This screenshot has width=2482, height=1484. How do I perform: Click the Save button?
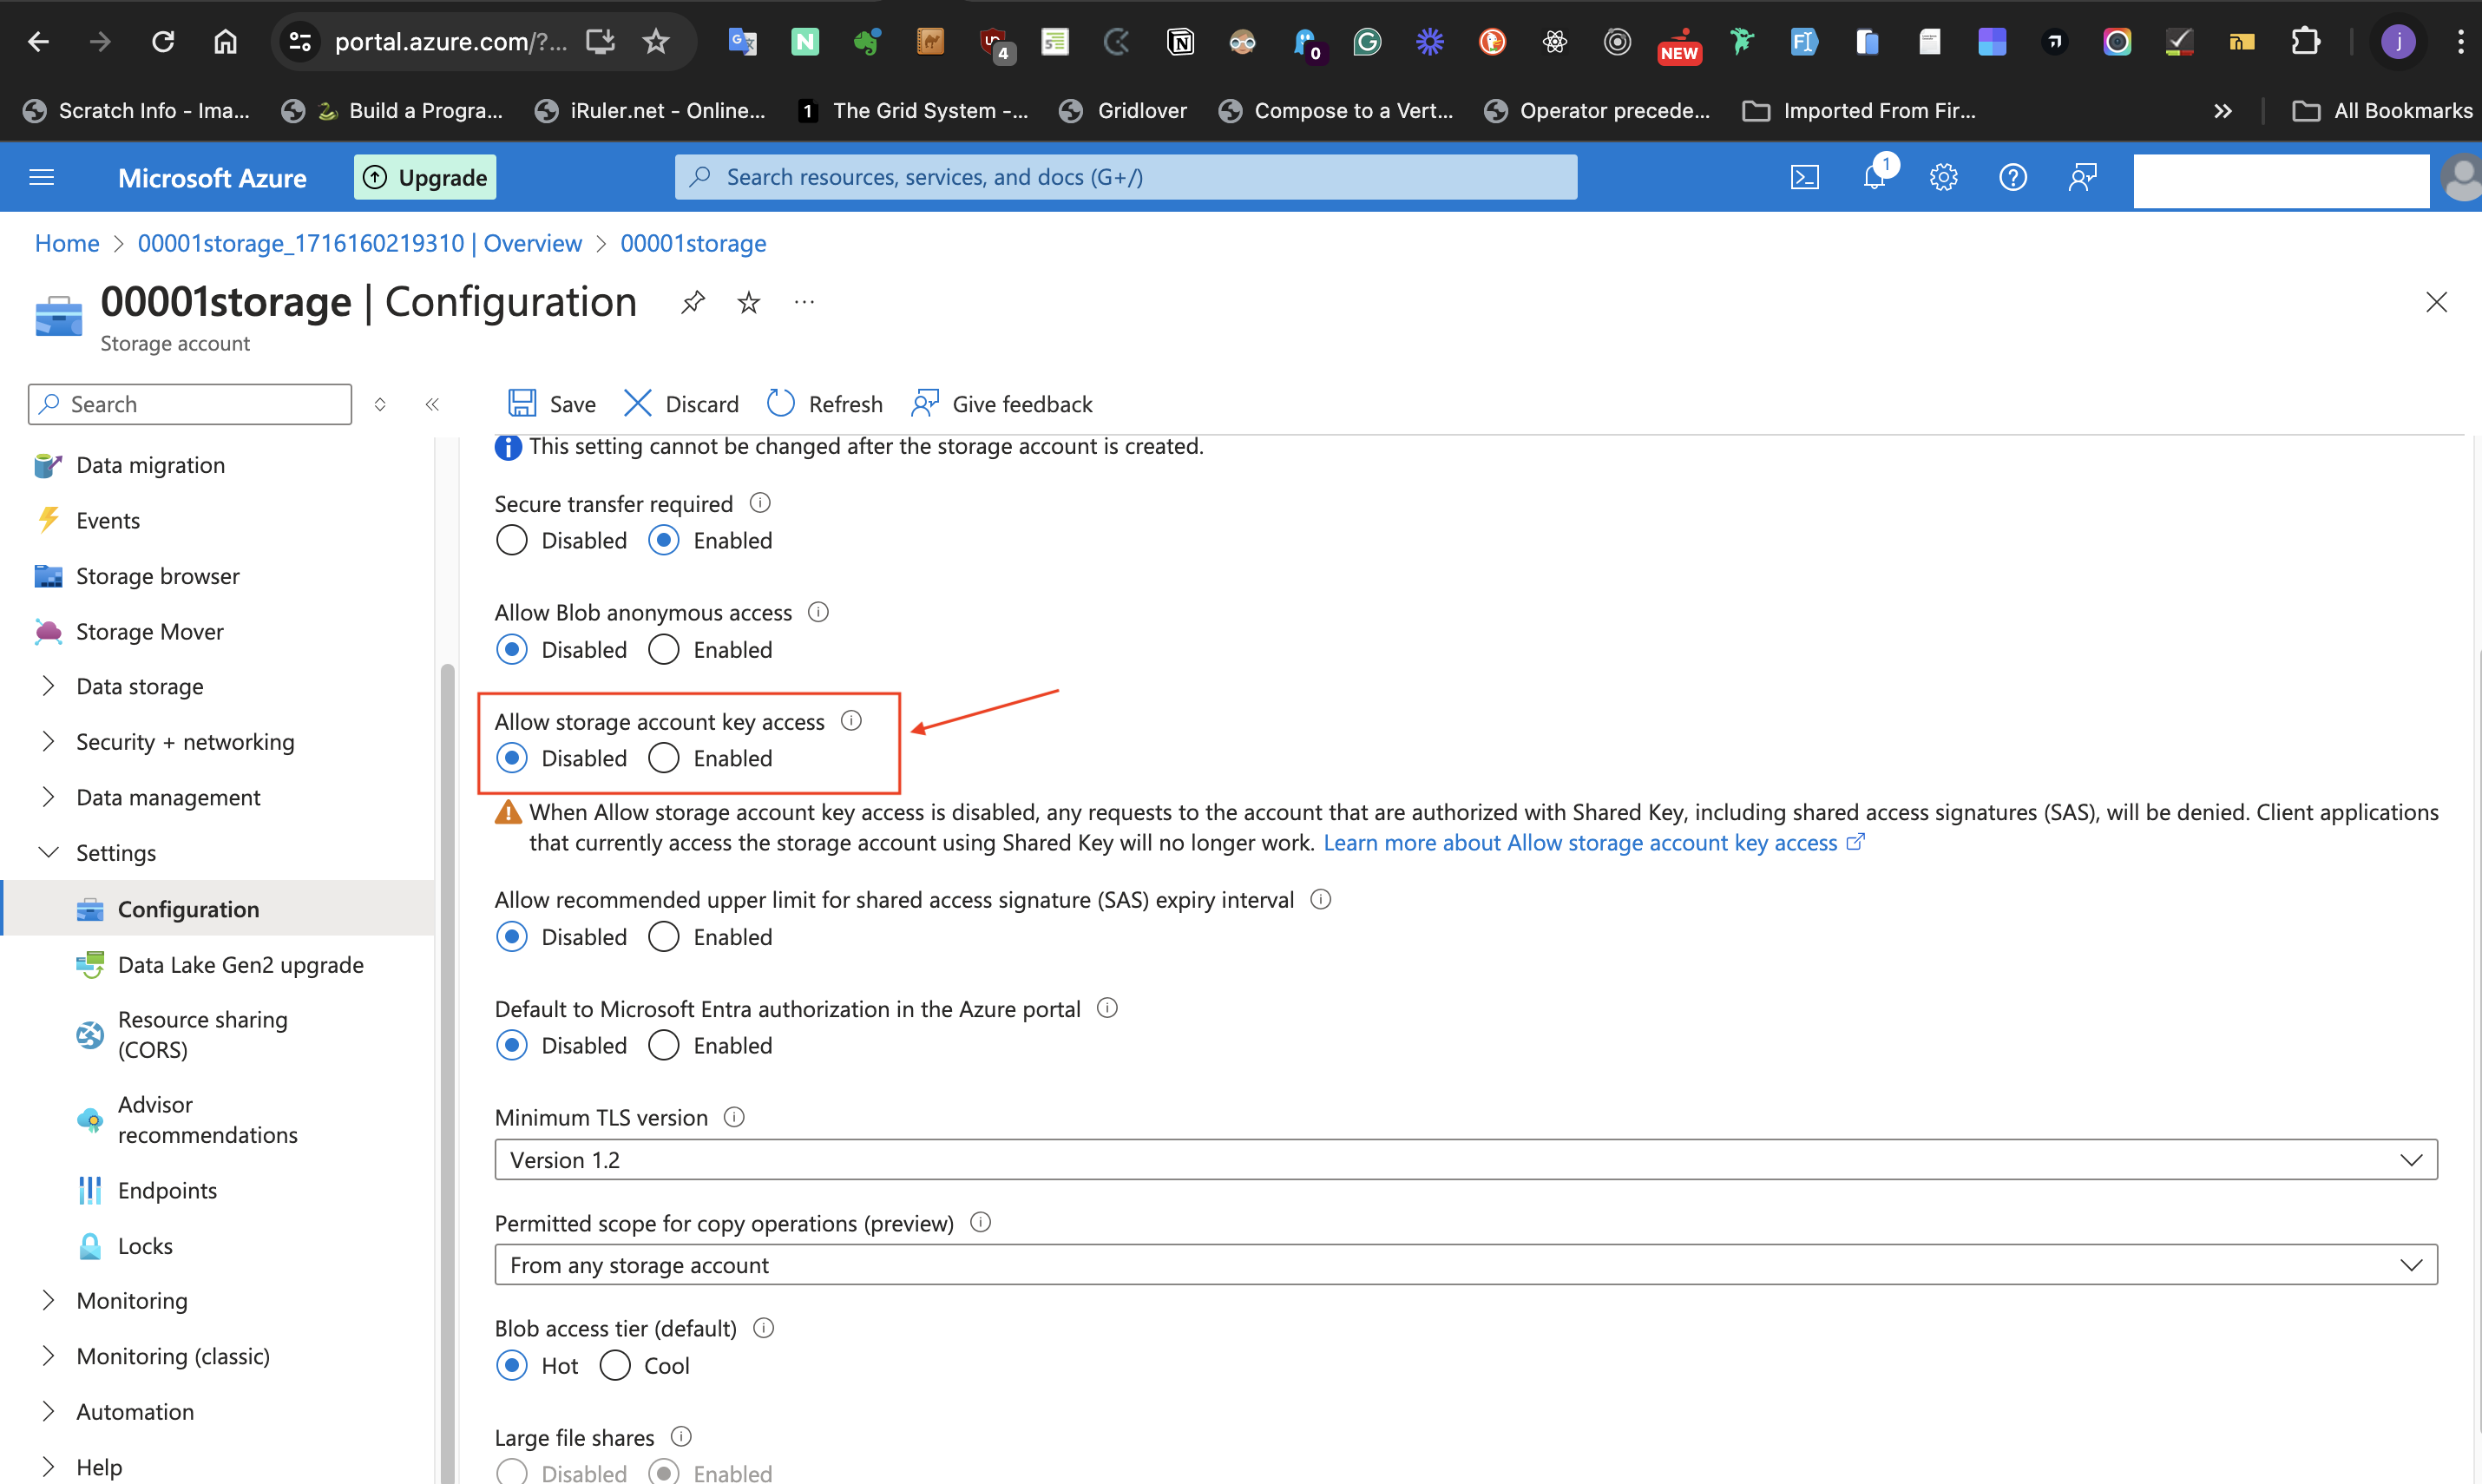point(551,403)
